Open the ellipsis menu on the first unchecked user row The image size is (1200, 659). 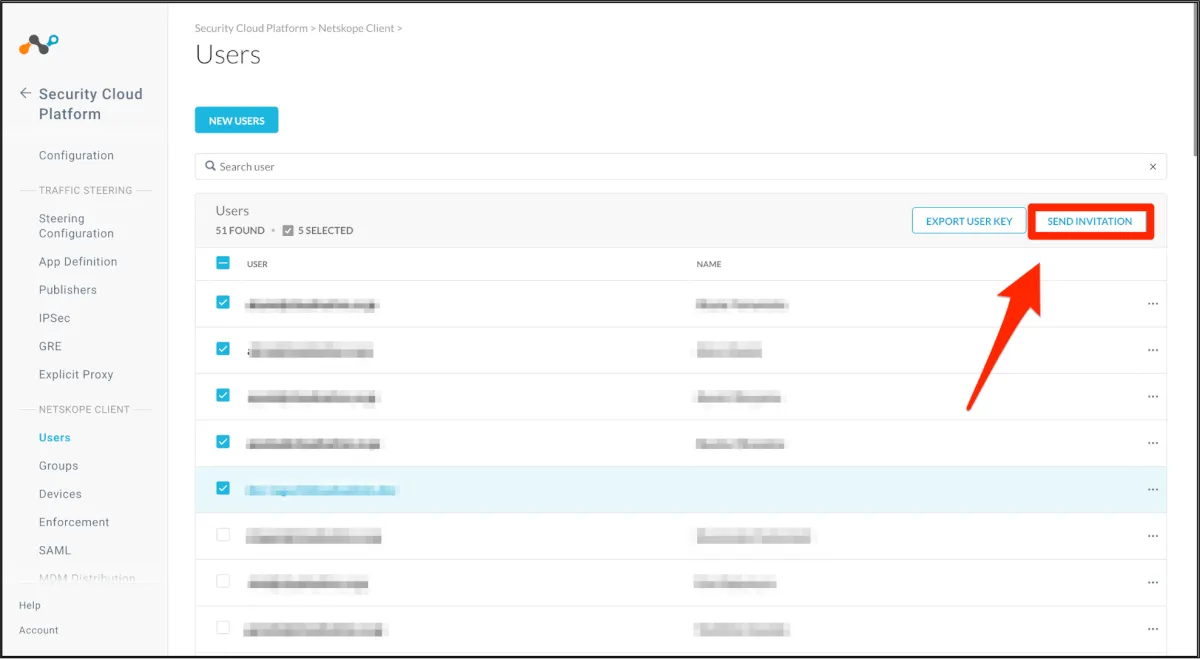[x=1153, y=536]
